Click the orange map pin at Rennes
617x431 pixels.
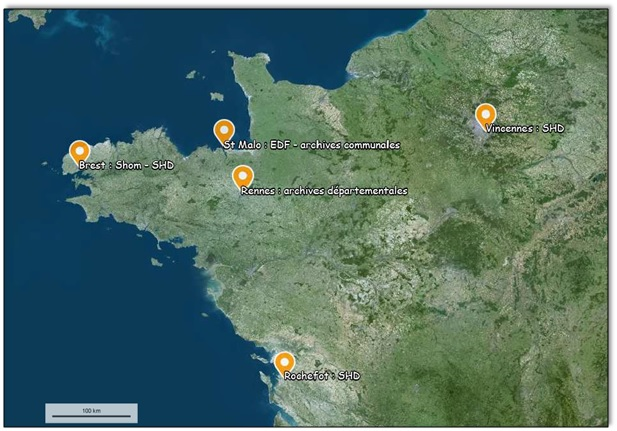243,178
